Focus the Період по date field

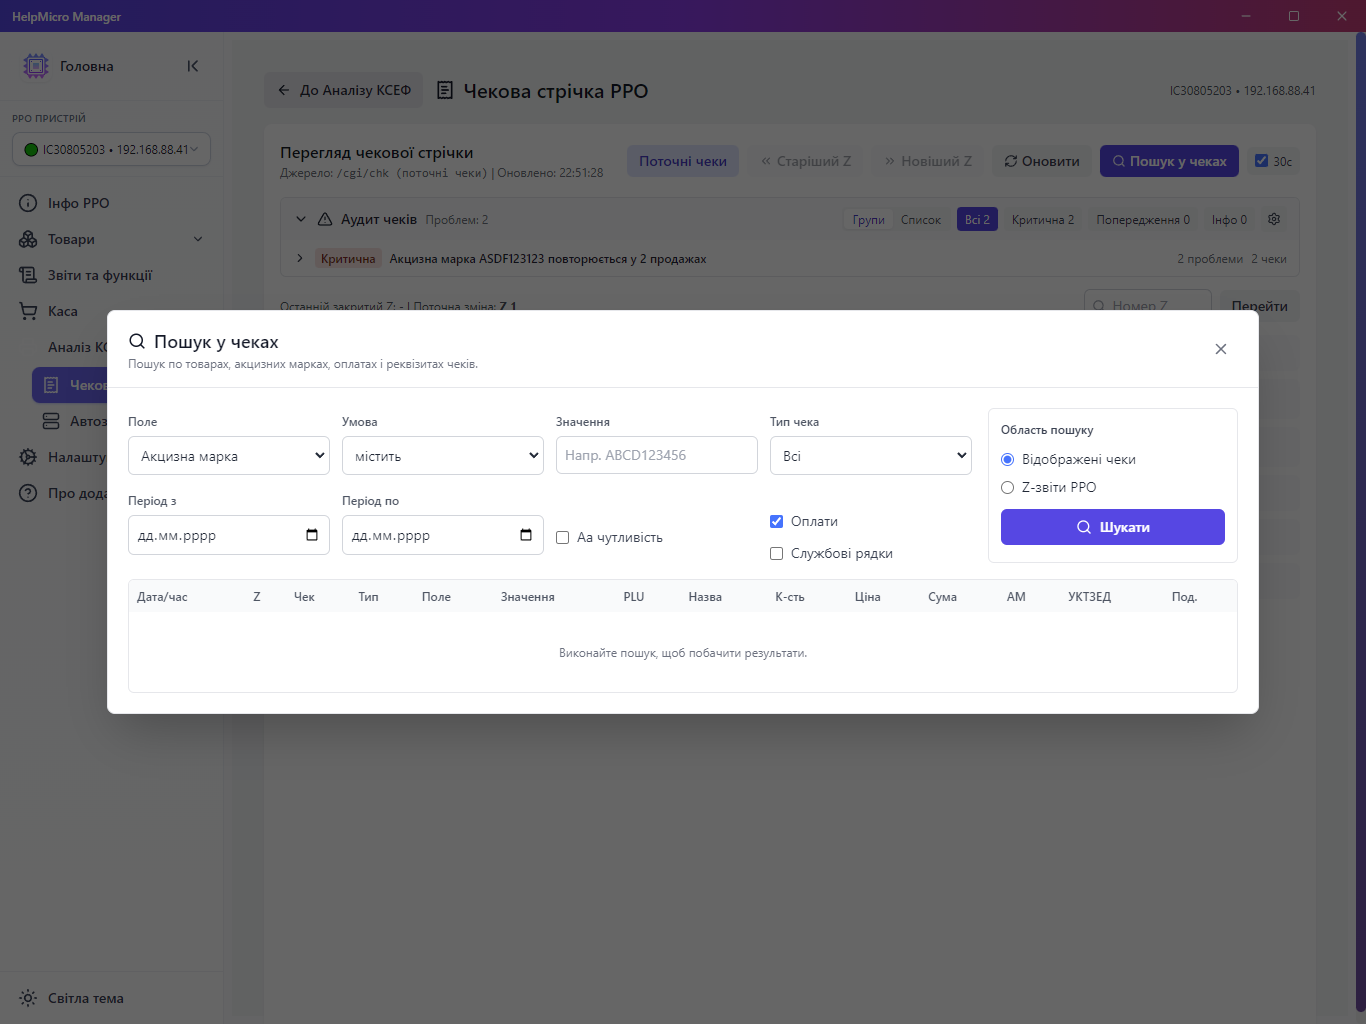coord(443,535)
